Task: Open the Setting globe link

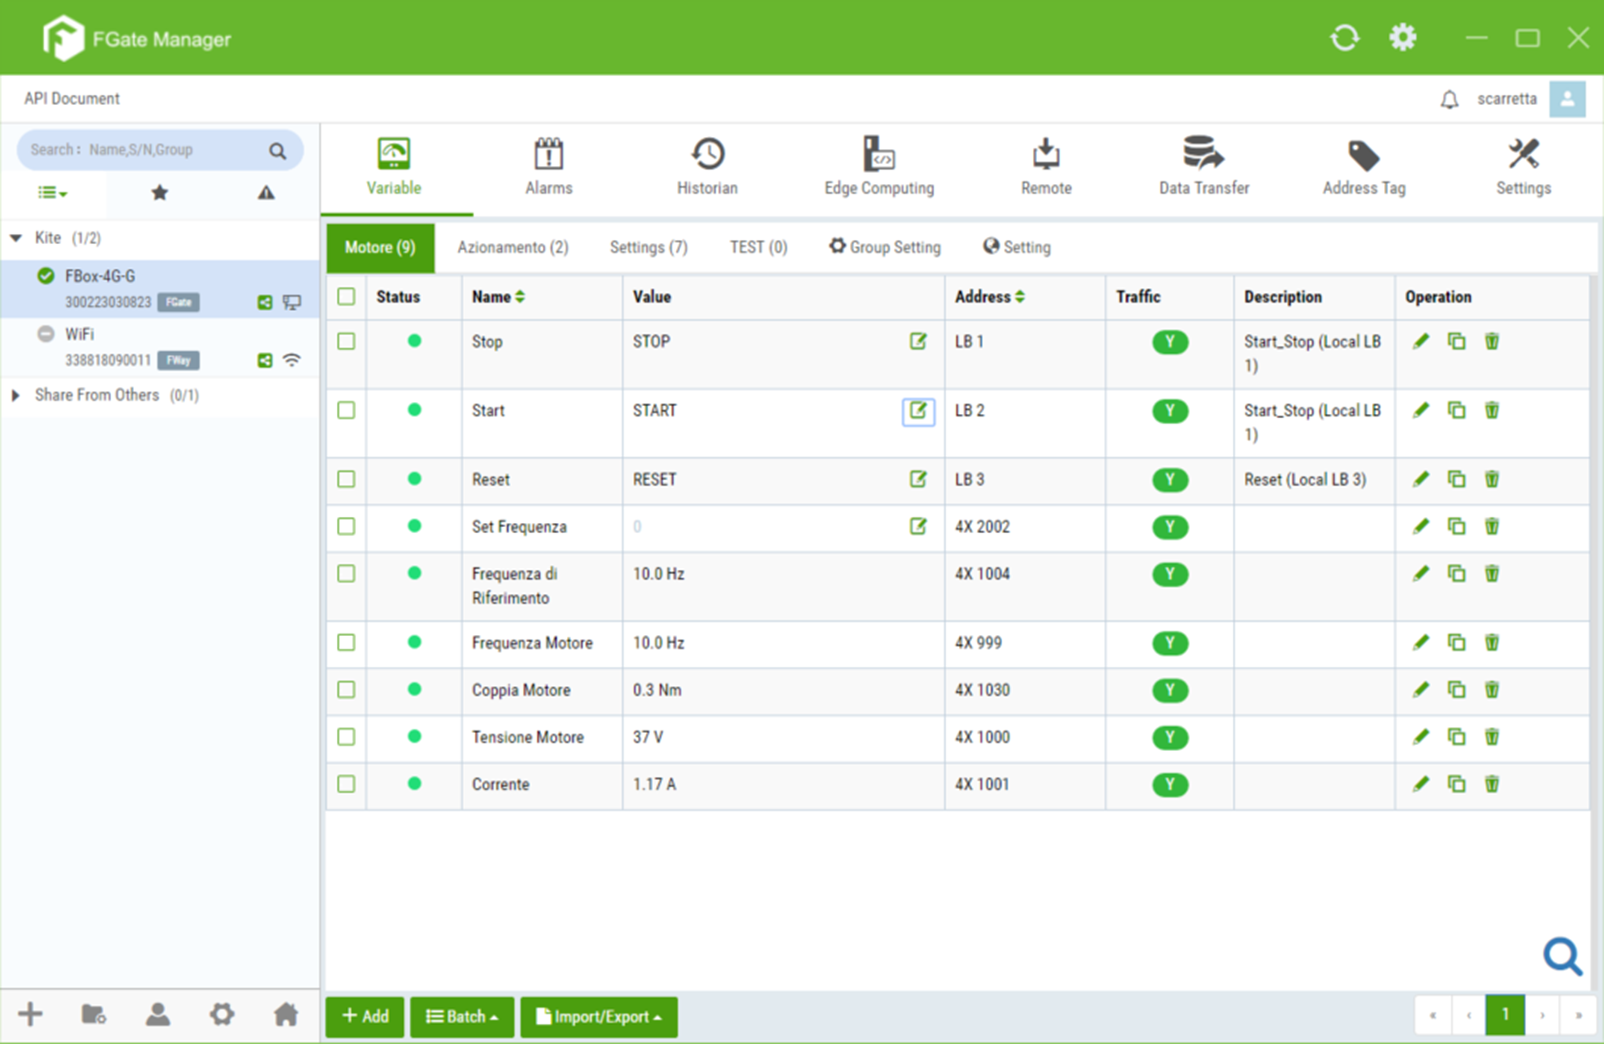Action: [x=1017, y=247]
